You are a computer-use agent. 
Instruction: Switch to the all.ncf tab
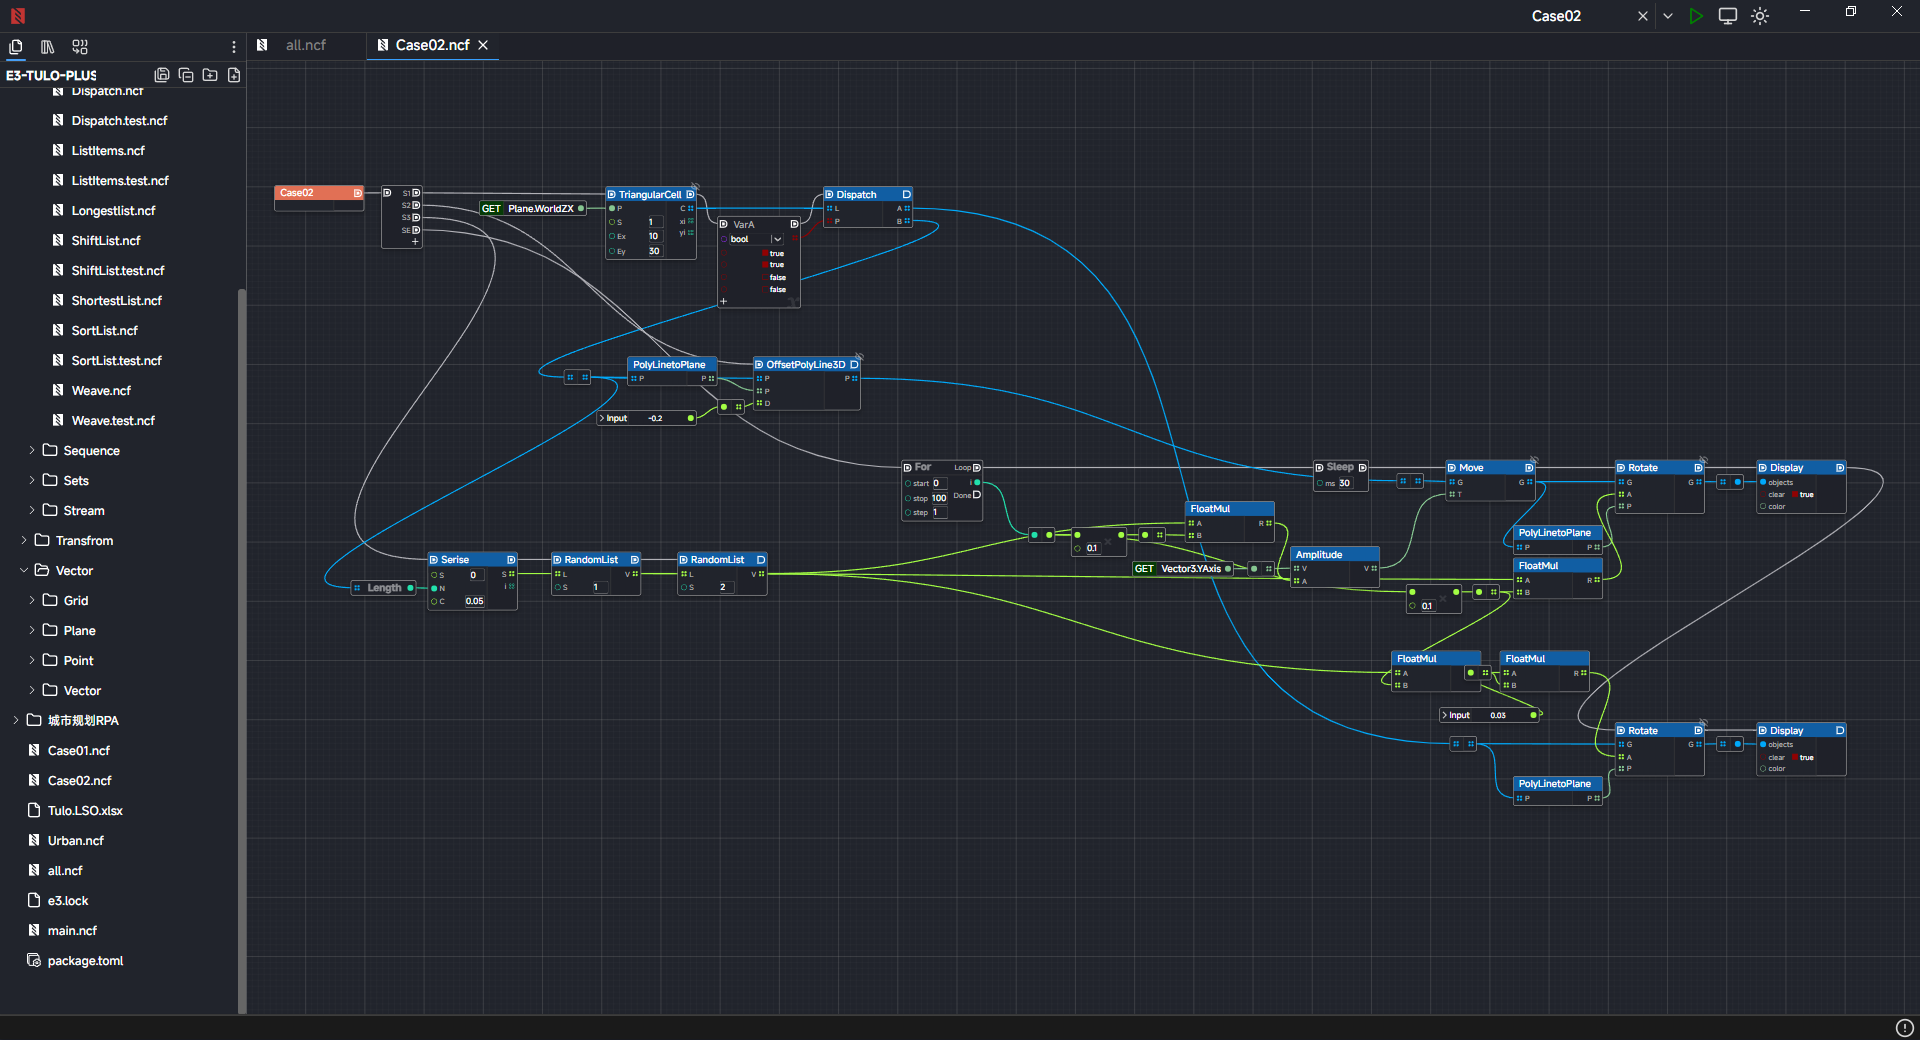pos(305,45)
